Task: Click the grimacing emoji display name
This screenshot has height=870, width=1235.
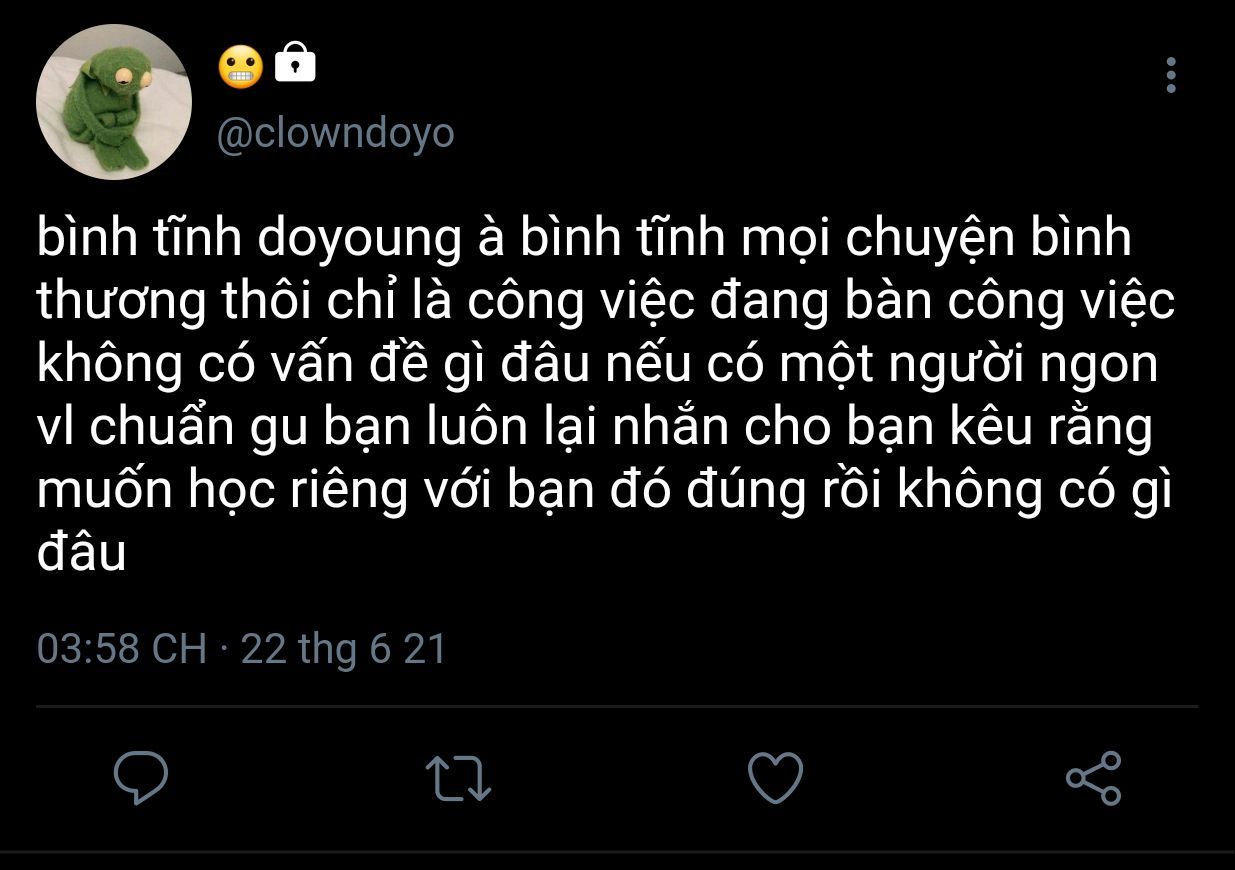Action: pos(240,66)
